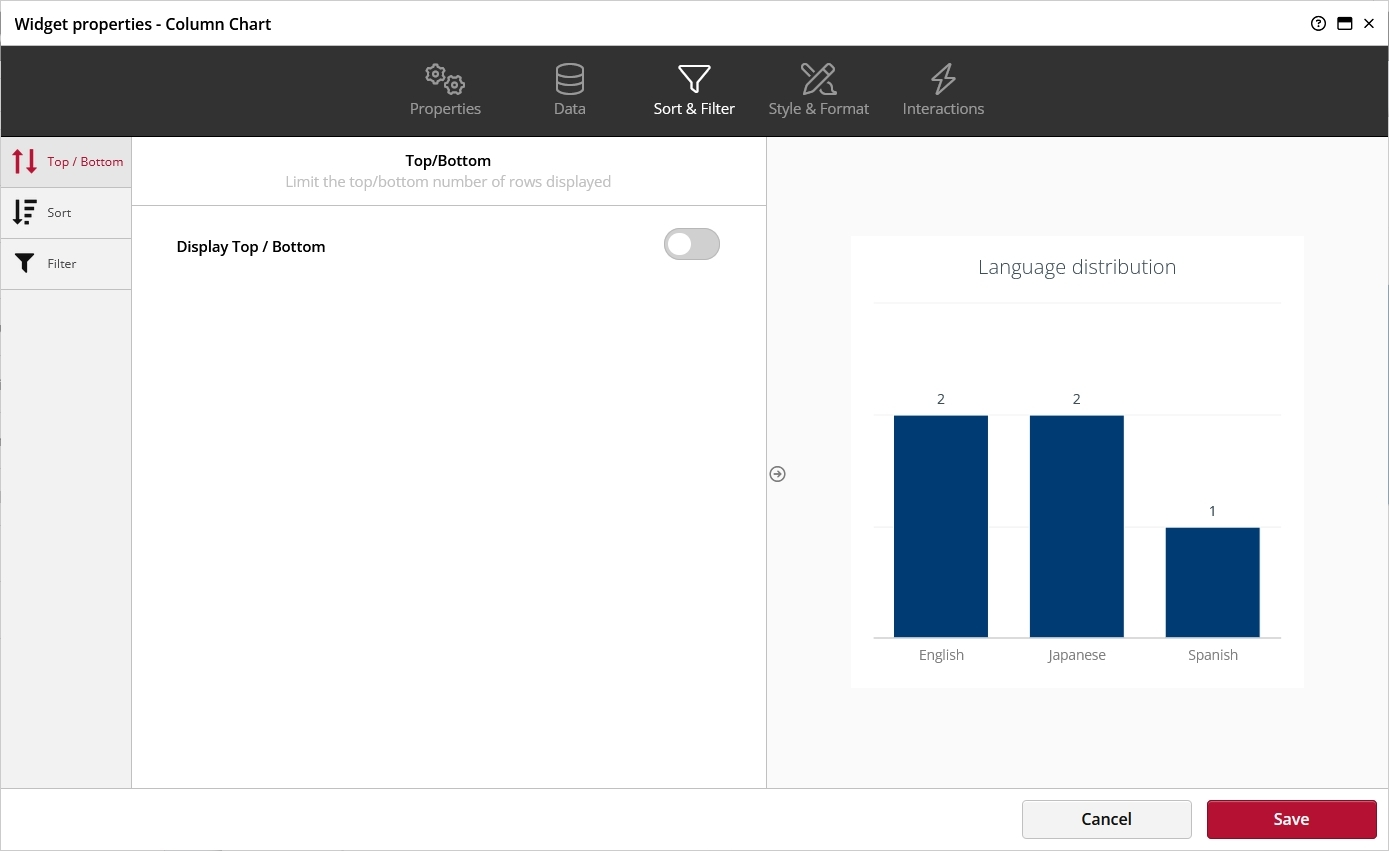Maximize the widget properties dialog

[x=1345, y=24]
